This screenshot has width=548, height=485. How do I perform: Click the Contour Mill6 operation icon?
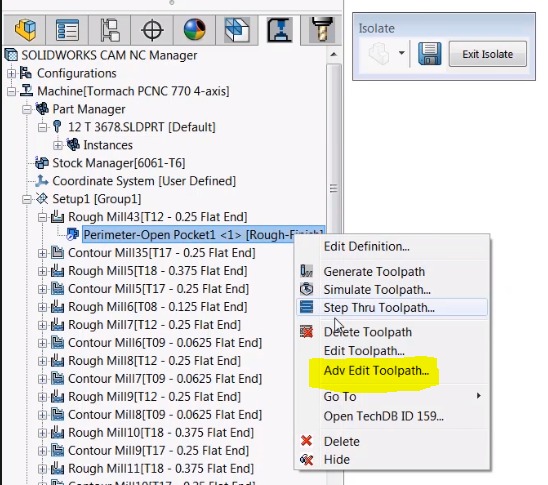58,342
